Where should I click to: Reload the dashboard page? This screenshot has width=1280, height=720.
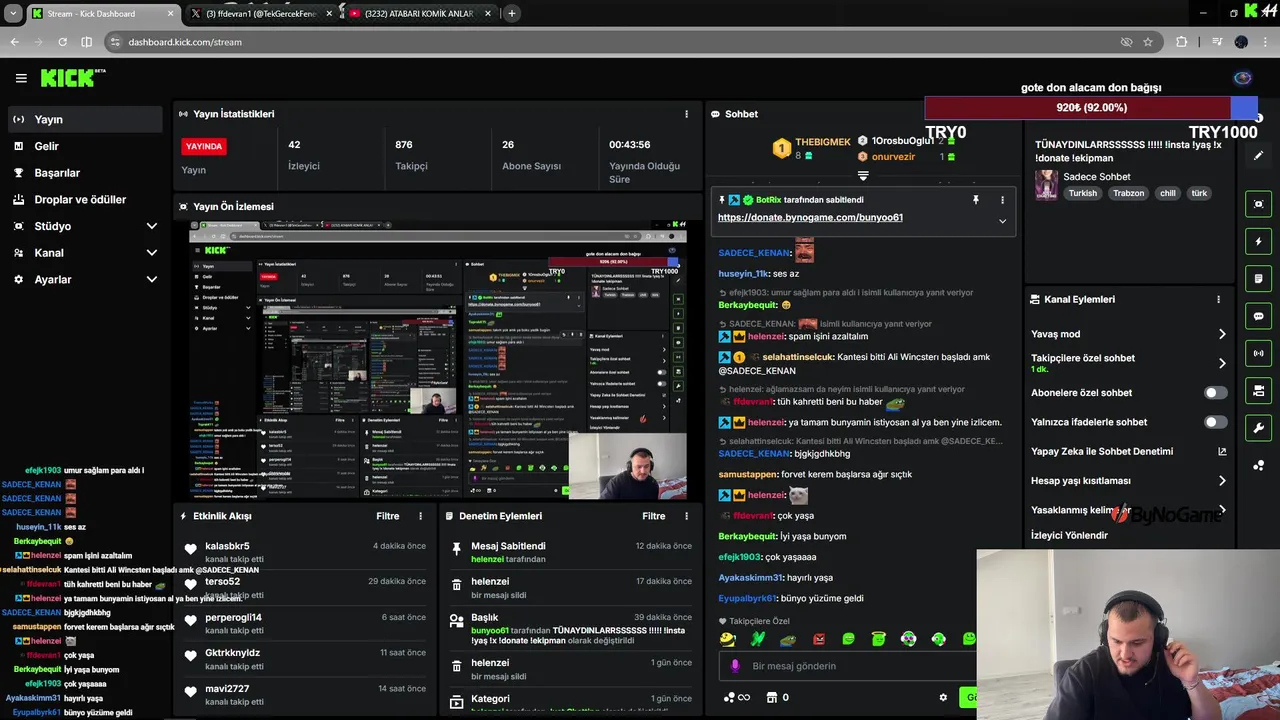point(62,42)
